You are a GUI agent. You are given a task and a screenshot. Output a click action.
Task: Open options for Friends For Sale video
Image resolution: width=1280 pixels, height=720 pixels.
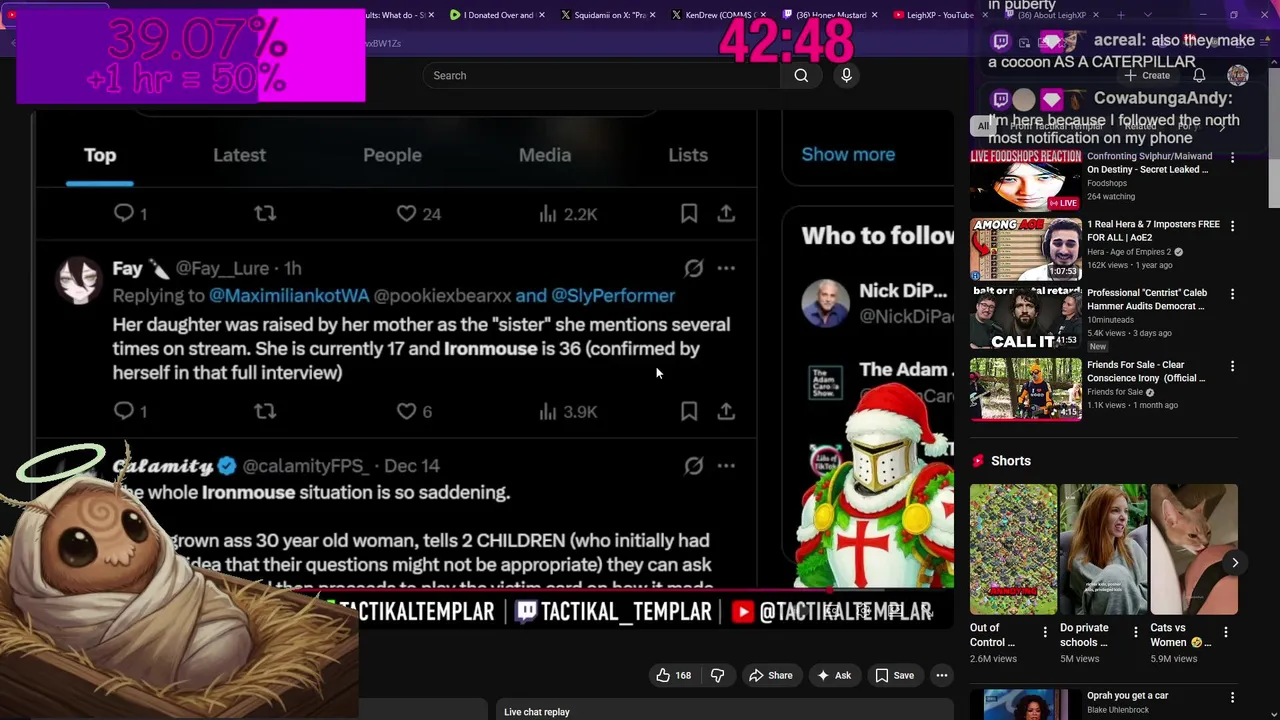pyautogui.click(x=1232, y=366)
